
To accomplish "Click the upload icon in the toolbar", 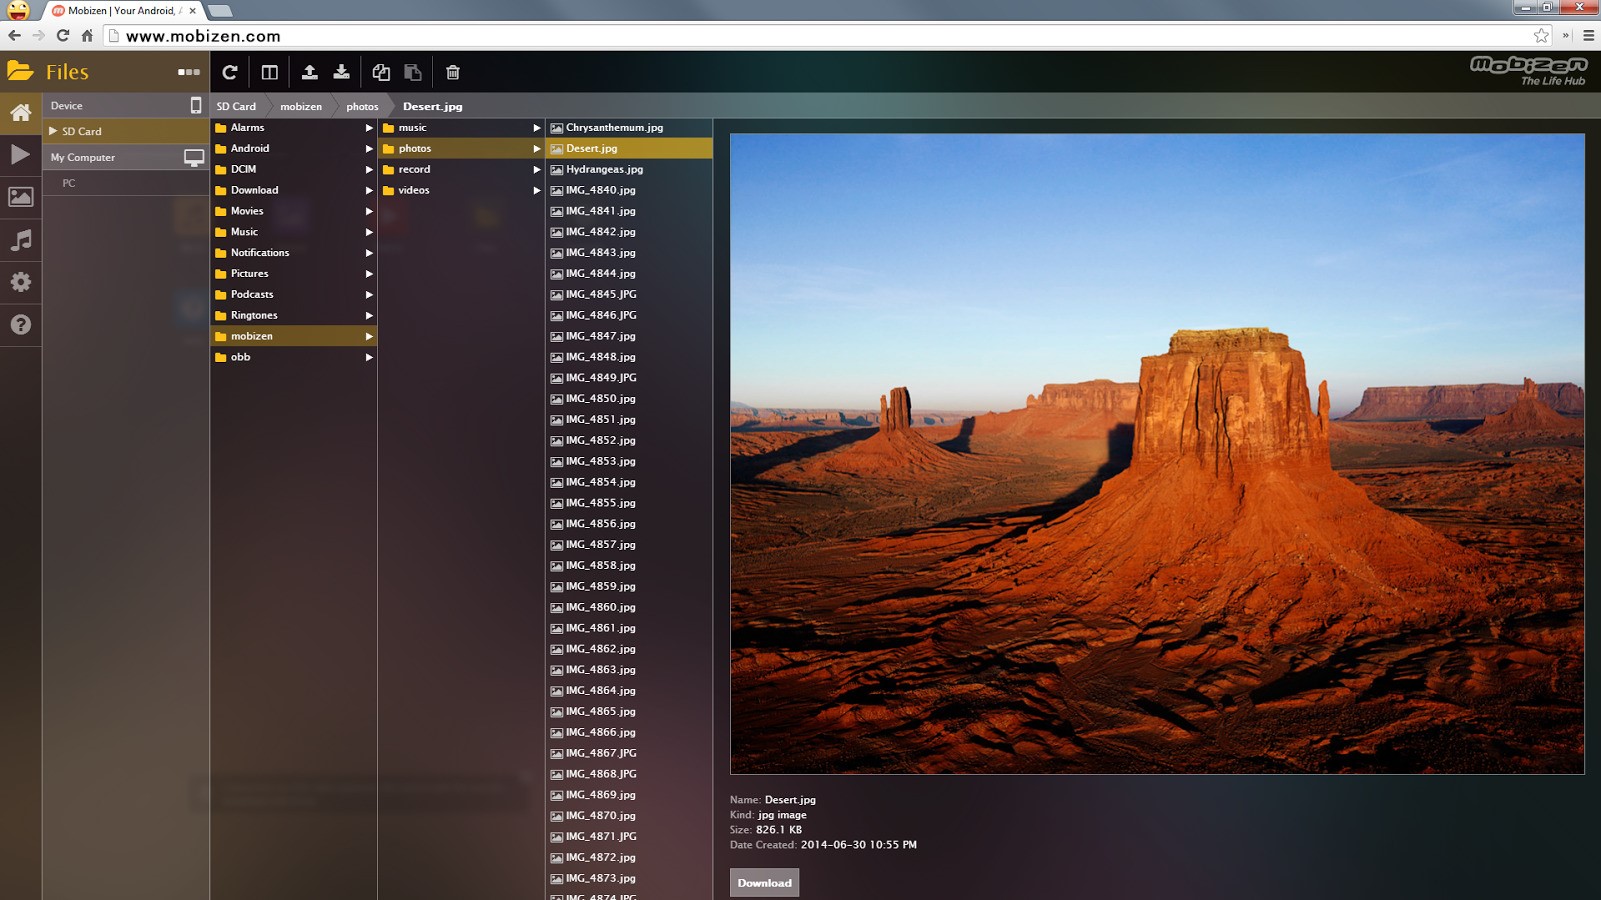I will 310,72.
